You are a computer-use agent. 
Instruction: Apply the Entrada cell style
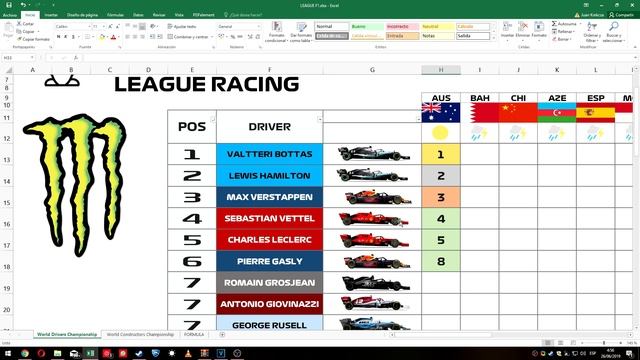[x=402, y=36]
